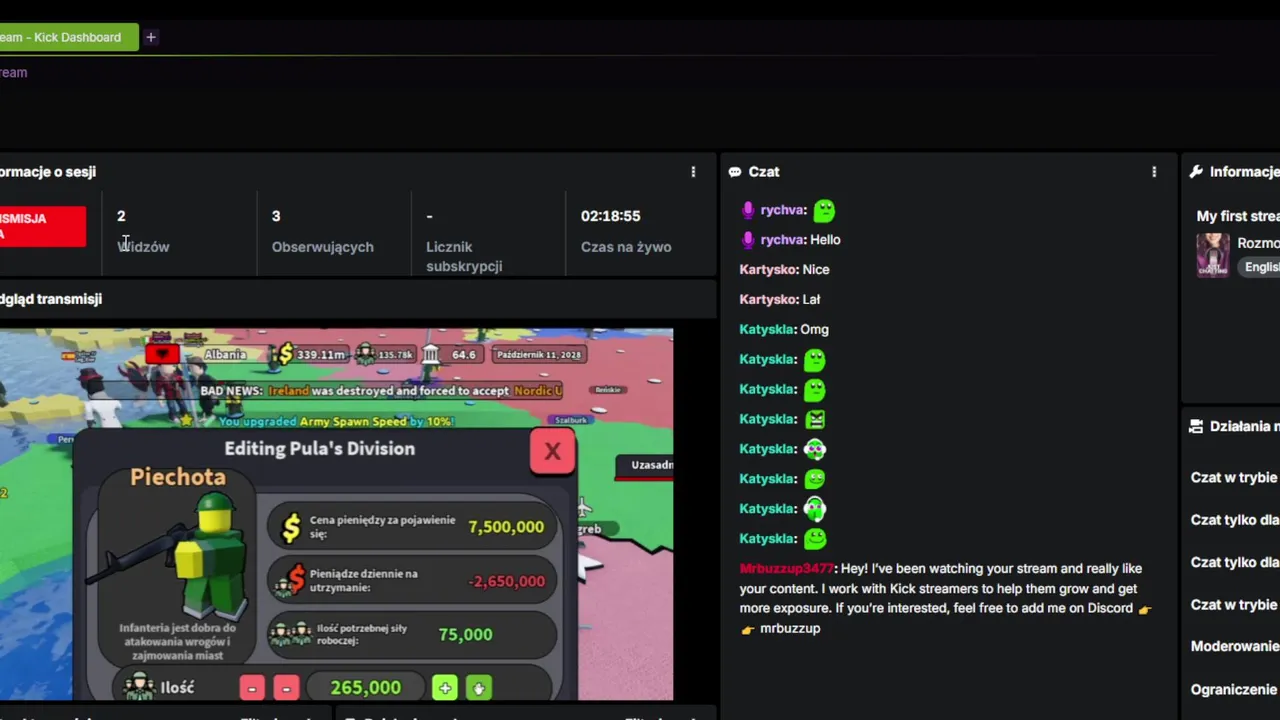Image resolution: width=1280 pixels, height=720 pixels.
Task: Click the yellow dollar icon next to 339.11m
Action: click(x=286, y=353)
